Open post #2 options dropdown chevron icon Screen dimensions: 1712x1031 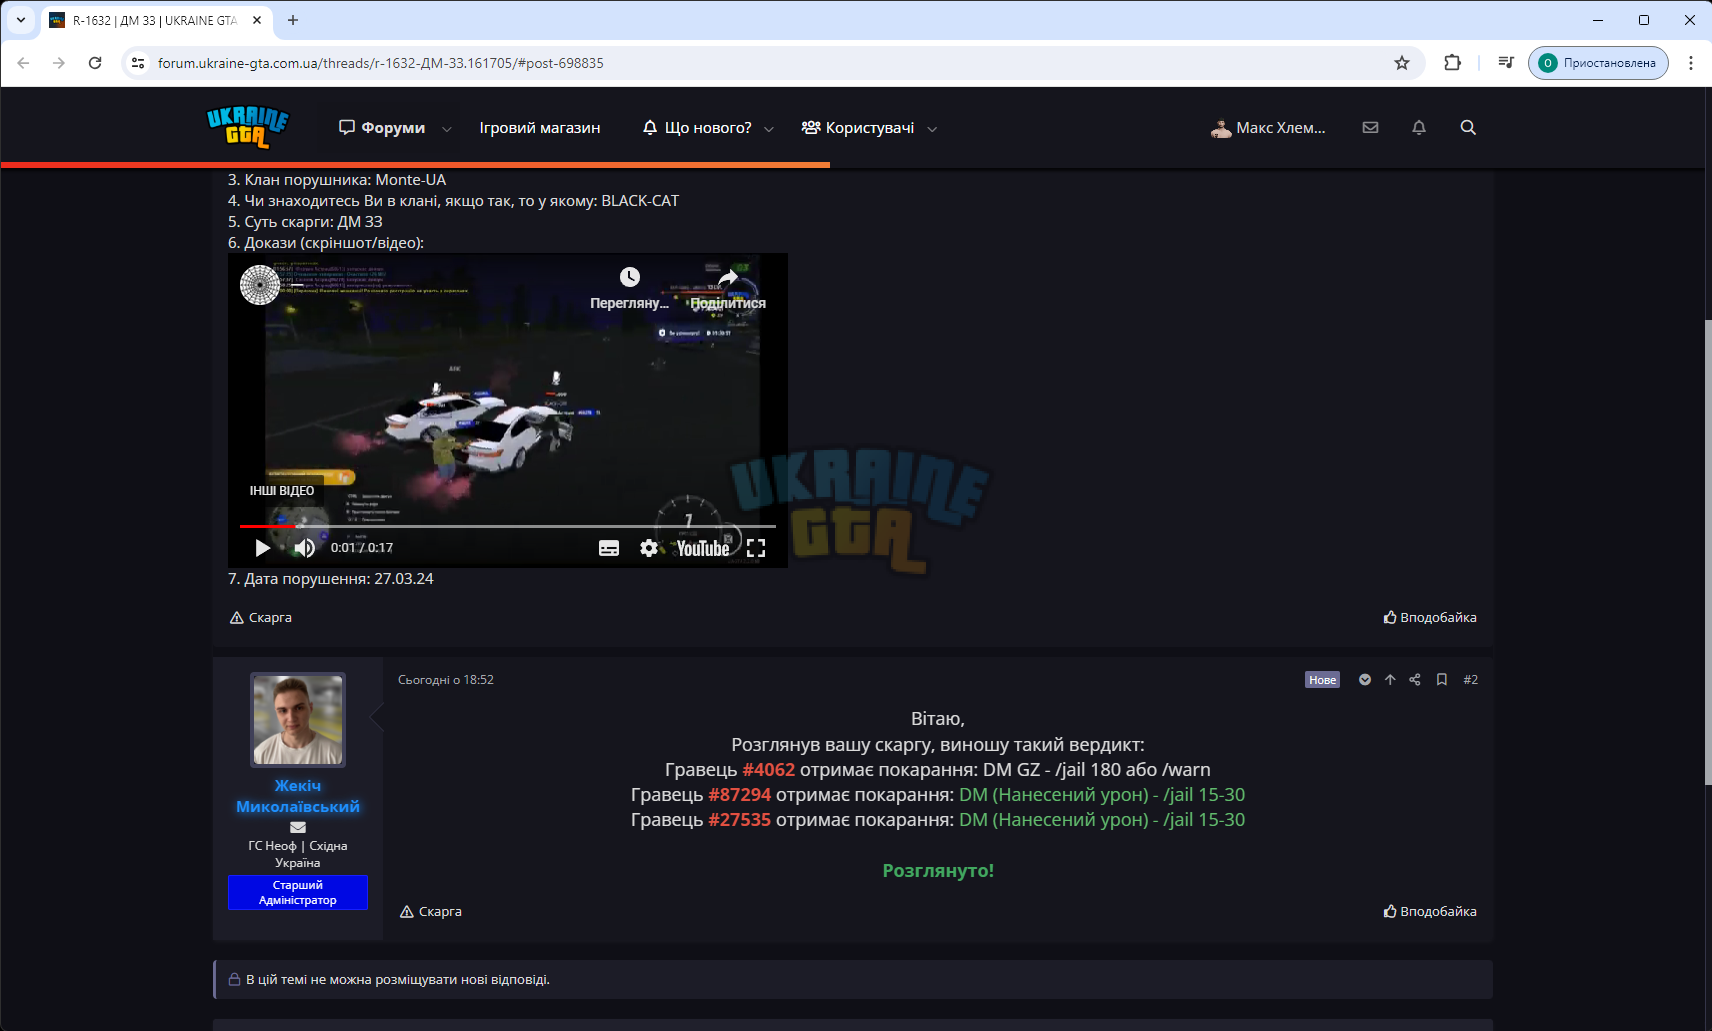click(x=1365, y=680)
